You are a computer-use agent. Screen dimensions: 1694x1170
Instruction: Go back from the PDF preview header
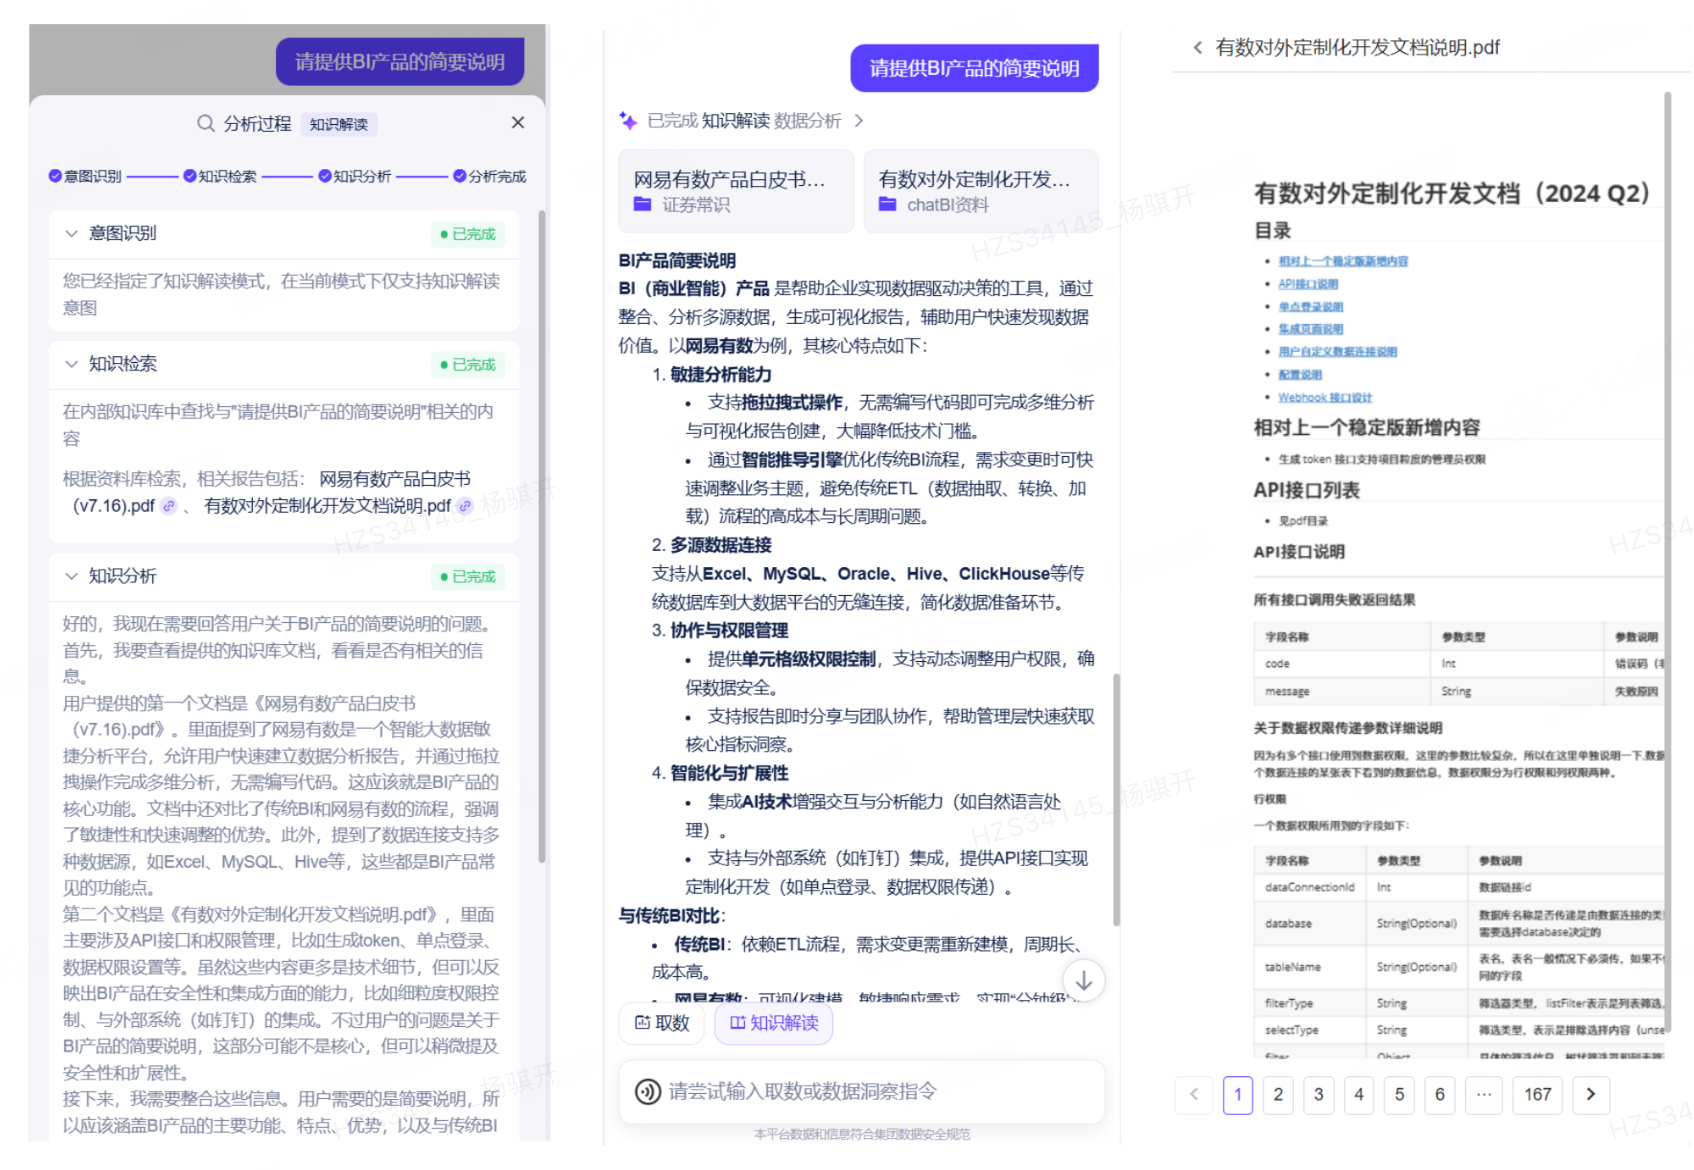(x=1197, y=48)
